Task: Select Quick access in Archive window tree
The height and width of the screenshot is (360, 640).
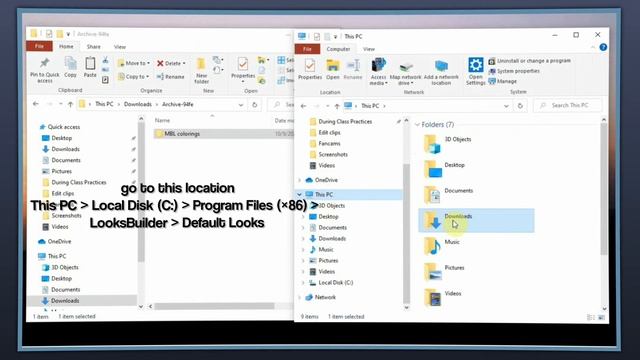Action: point(60,127)
